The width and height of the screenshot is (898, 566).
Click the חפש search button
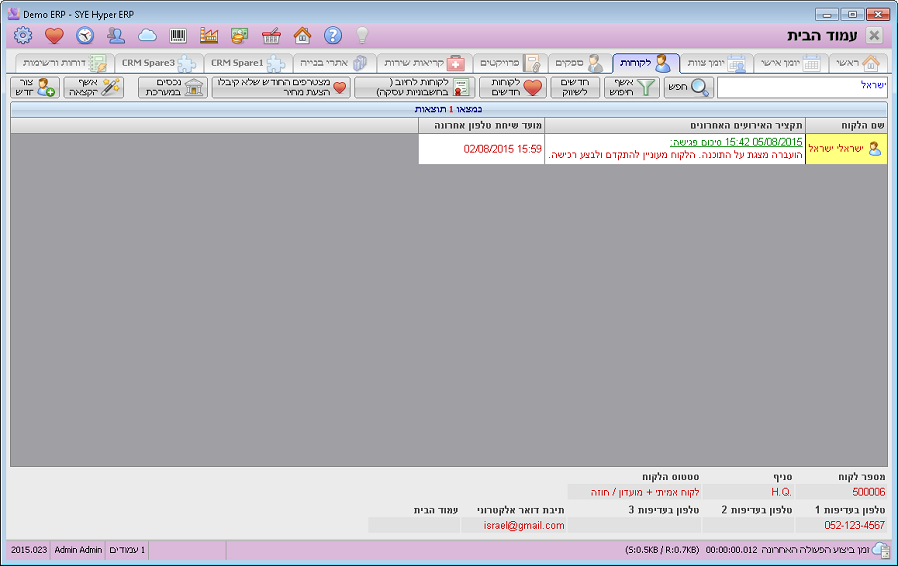tap(689, 88)
